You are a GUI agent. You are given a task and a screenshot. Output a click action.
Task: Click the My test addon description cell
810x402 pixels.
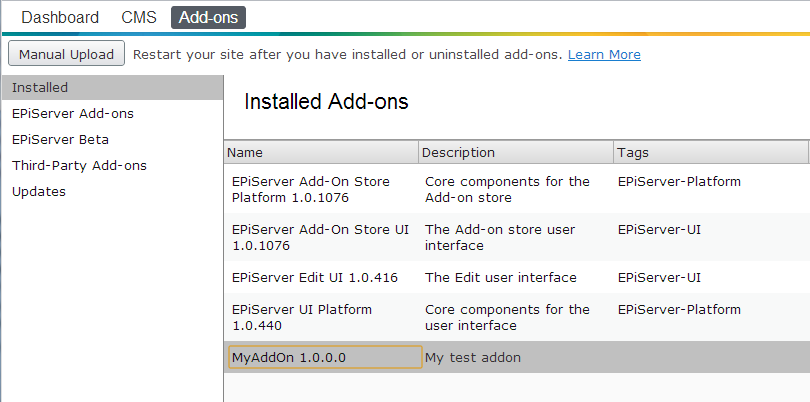coord(473,357)
